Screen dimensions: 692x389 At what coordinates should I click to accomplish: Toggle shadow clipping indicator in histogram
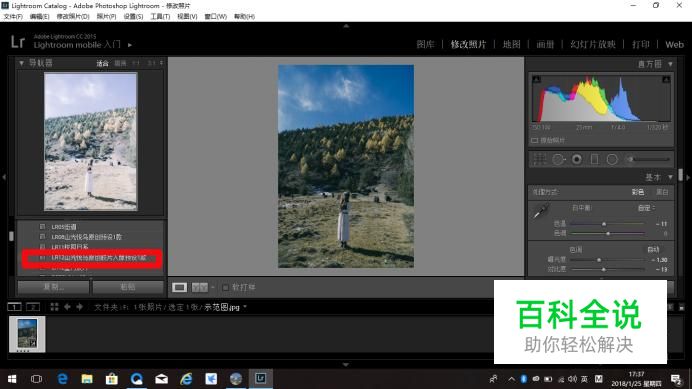(536, 79)
